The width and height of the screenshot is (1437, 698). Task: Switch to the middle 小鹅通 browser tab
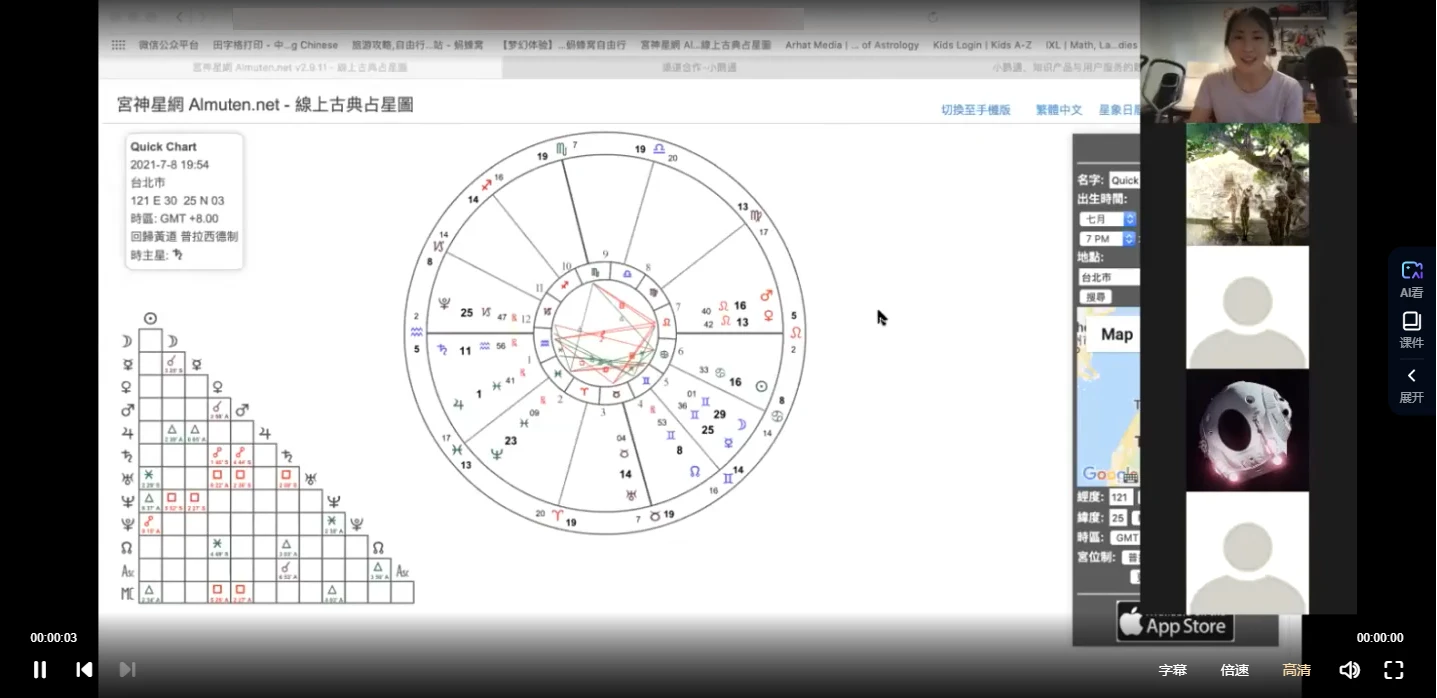click(699, 67)
